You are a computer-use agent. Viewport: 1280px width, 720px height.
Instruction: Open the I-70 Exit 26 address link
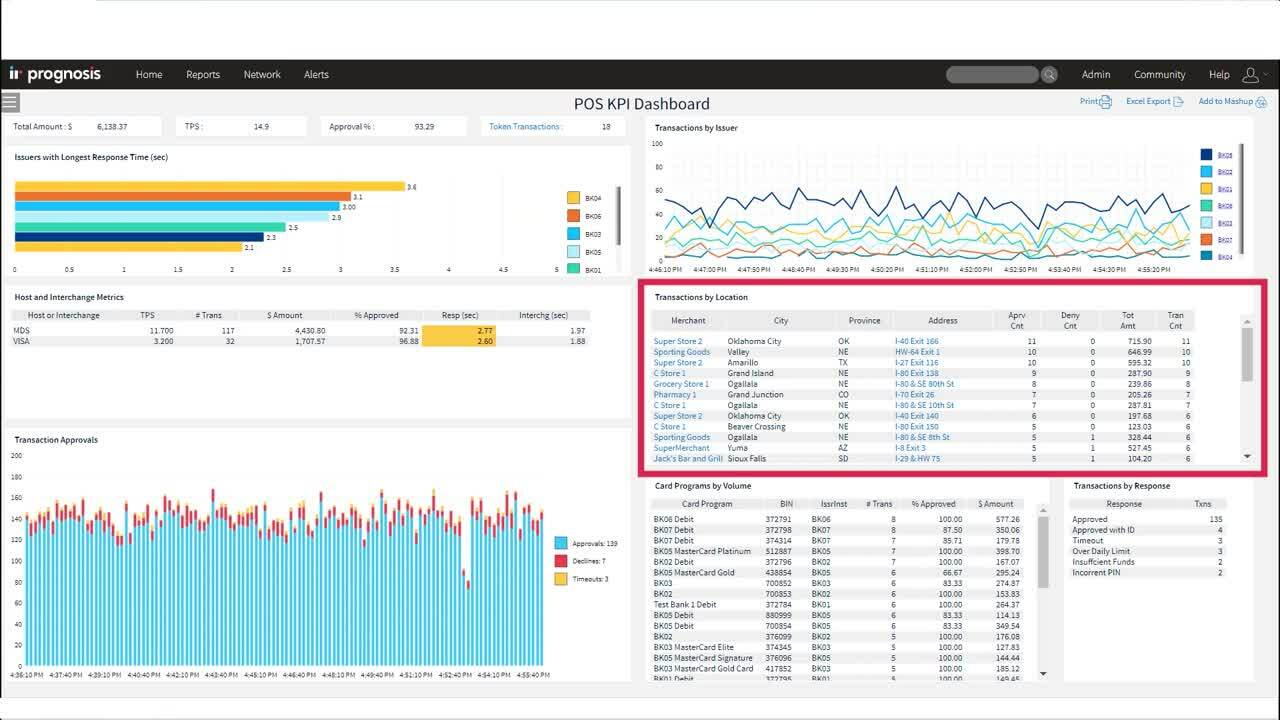tap(914, 395)
